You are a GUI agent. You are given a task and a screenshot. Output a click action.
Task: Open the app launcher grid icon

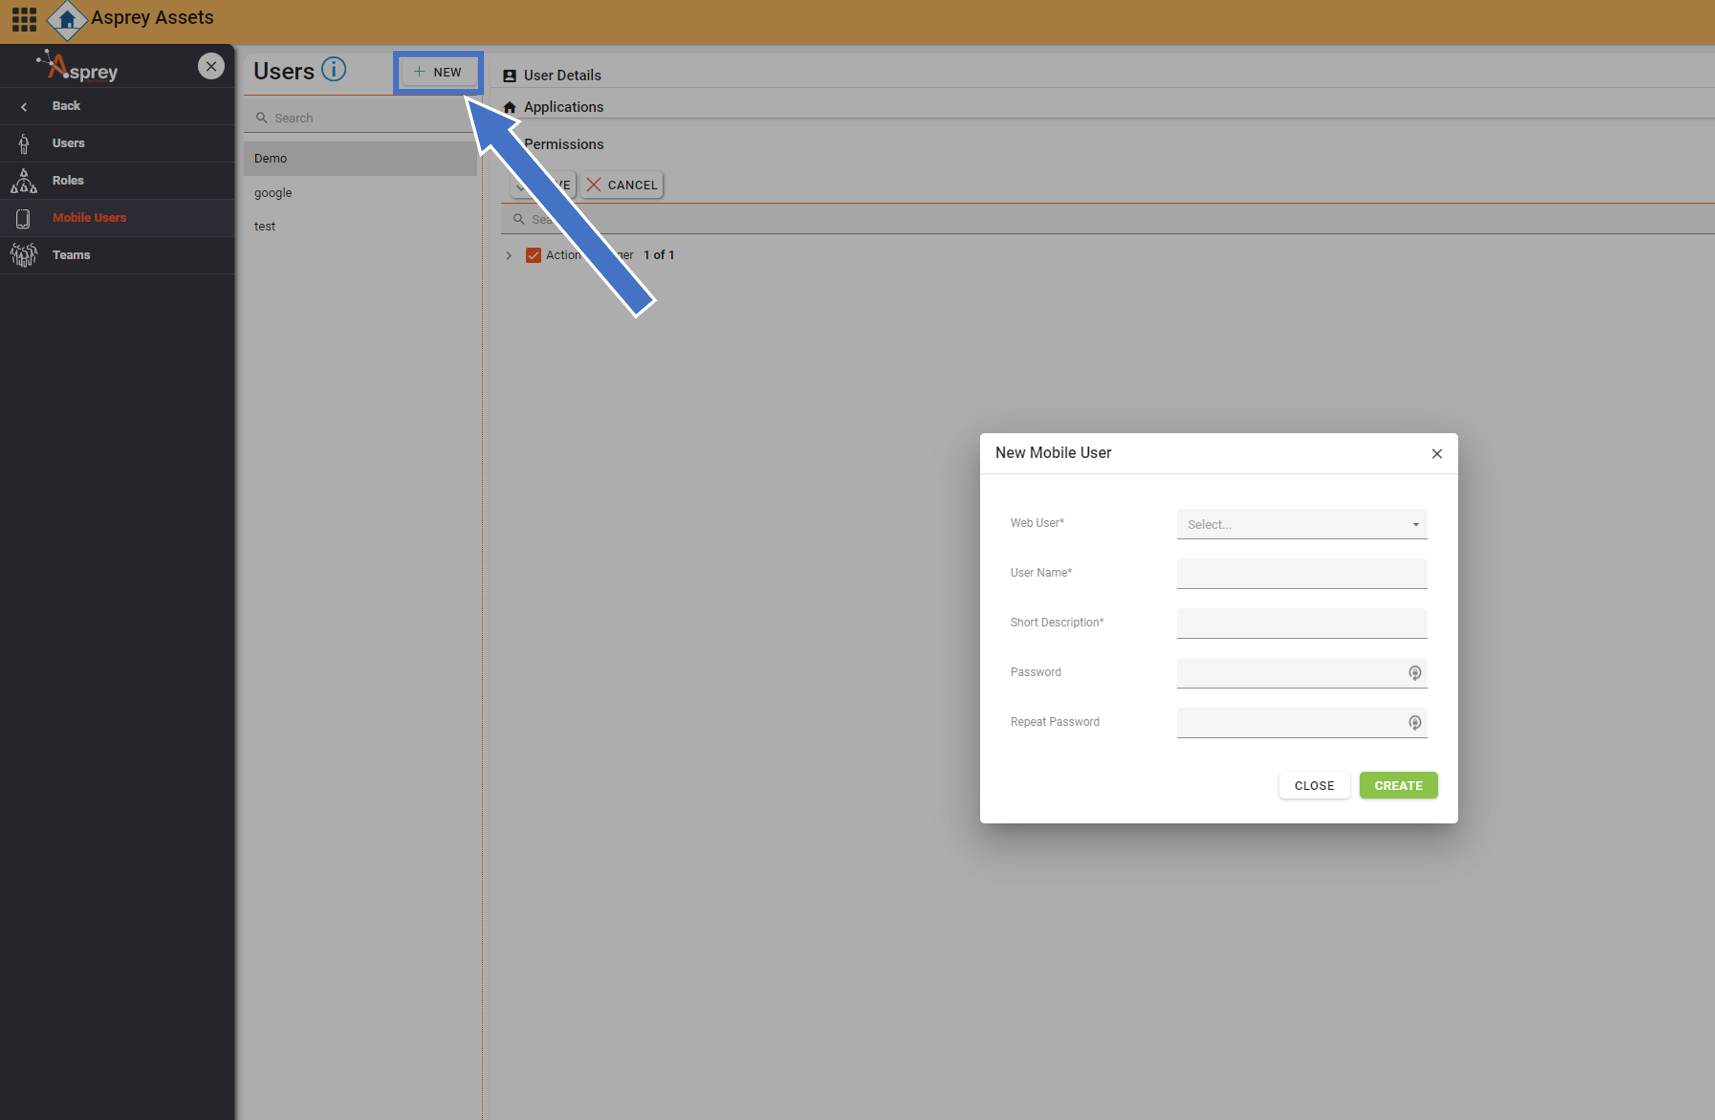click(x=24, y=19)
